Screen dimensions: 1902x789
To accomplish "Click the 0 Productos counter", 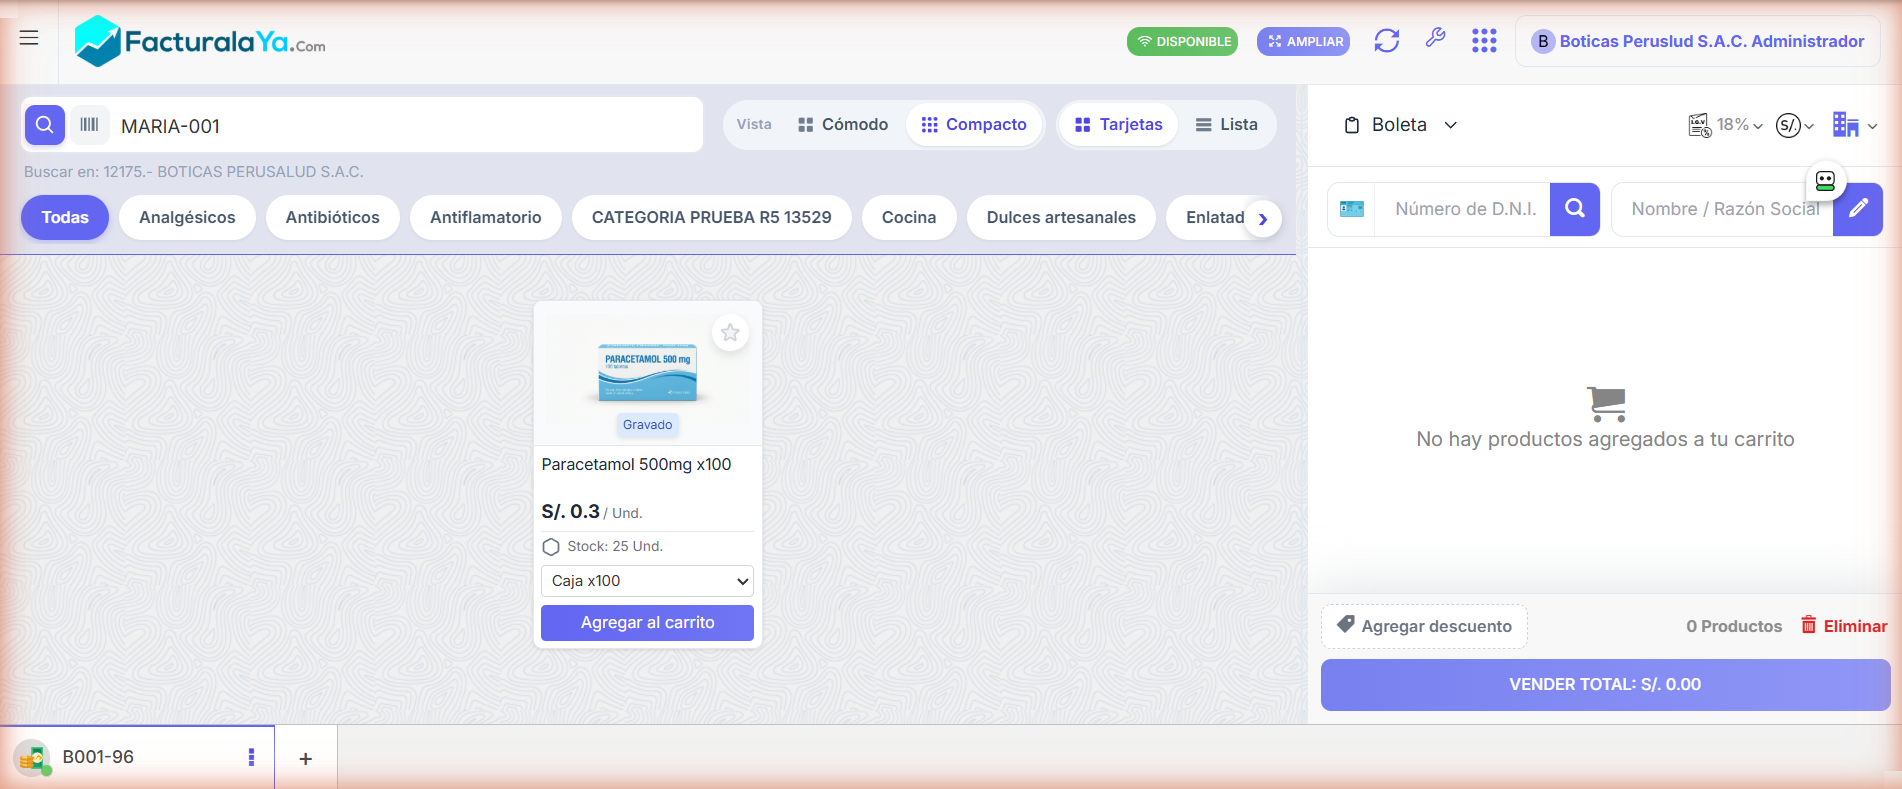I will click(x=1734, y=626).
